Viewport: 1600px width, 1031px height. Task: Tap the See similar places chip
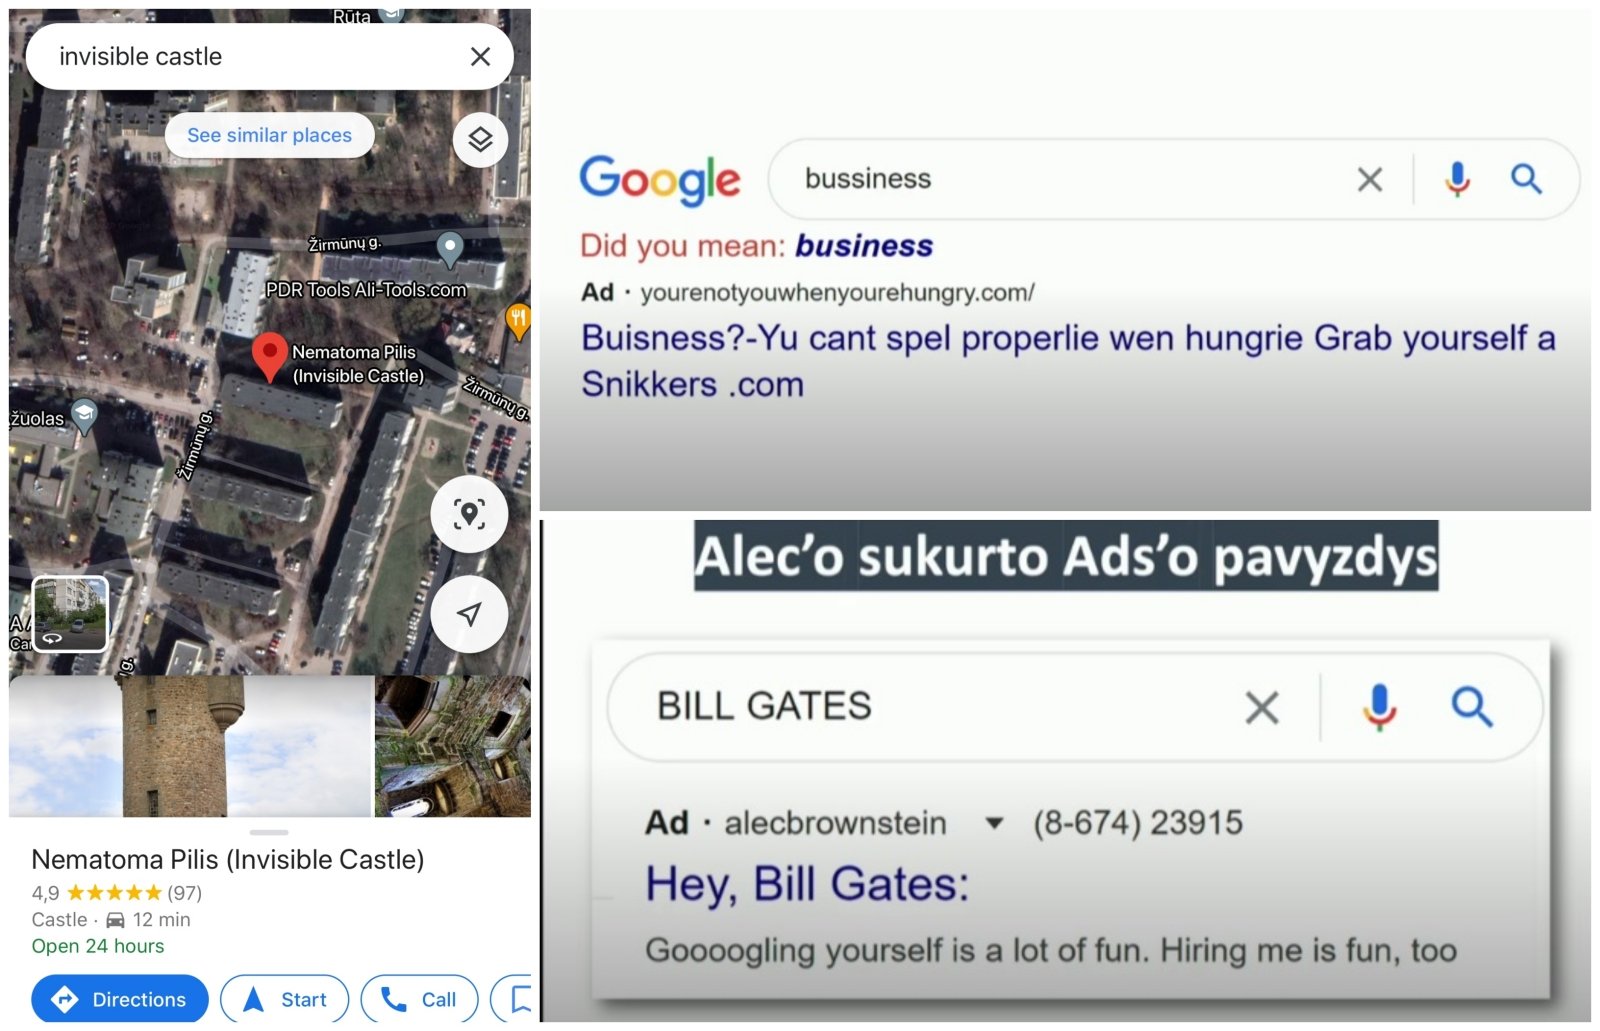click(x=269, y=135)
